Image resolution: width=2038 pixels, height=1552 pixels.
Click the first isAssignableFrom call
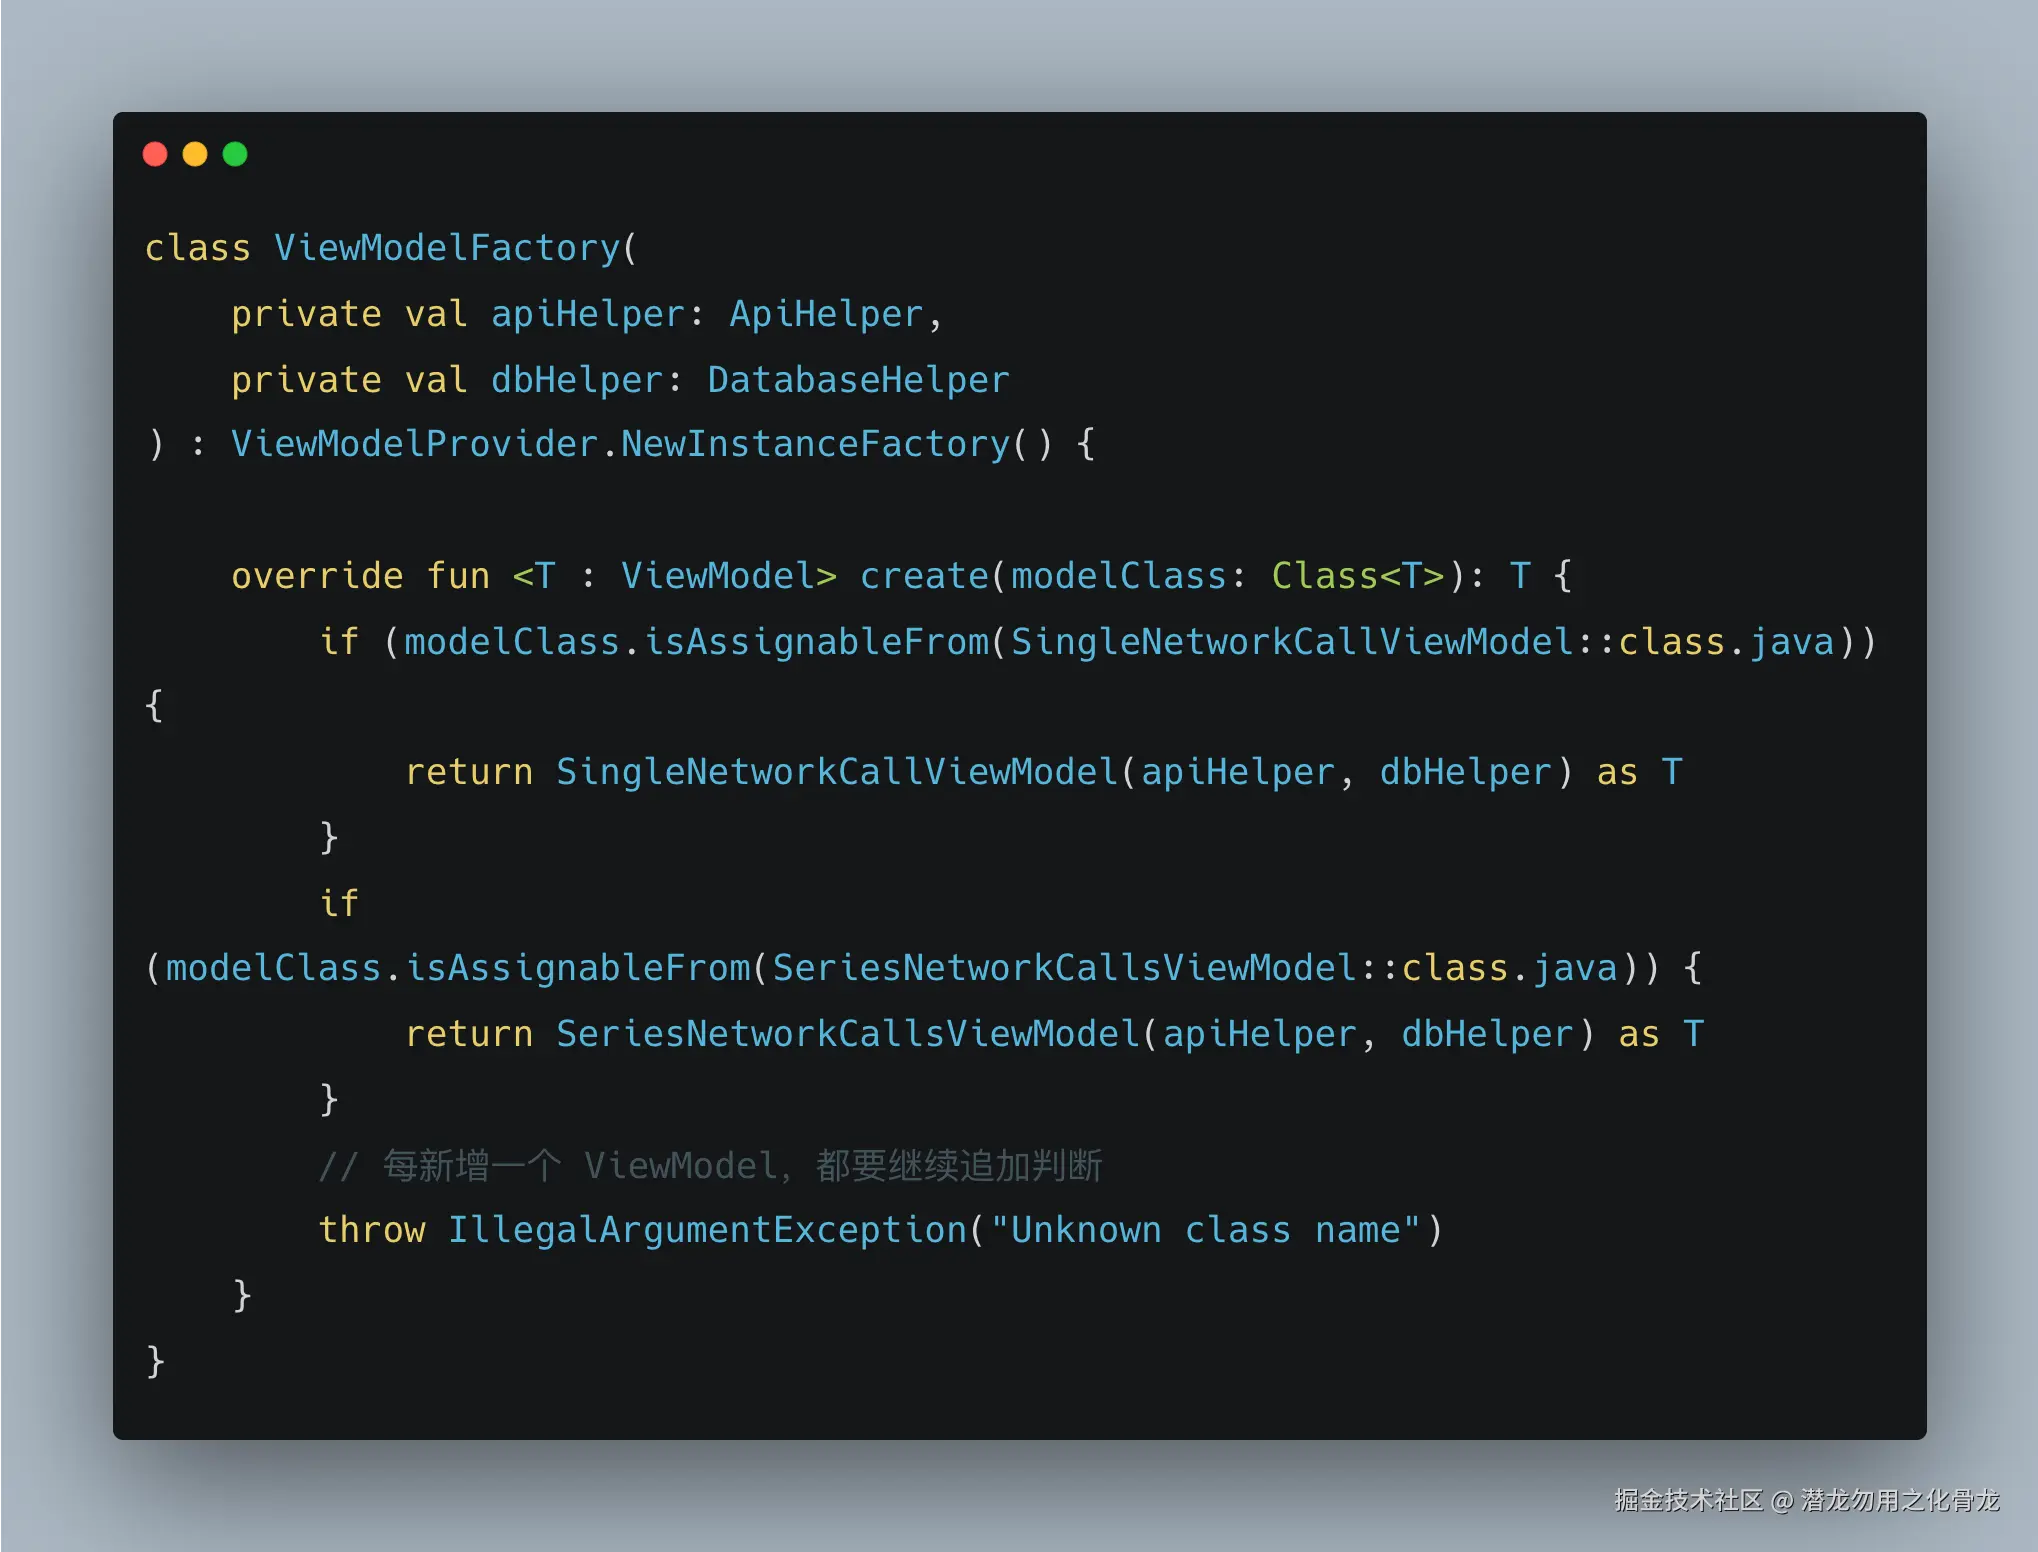[x=815, y=642]
